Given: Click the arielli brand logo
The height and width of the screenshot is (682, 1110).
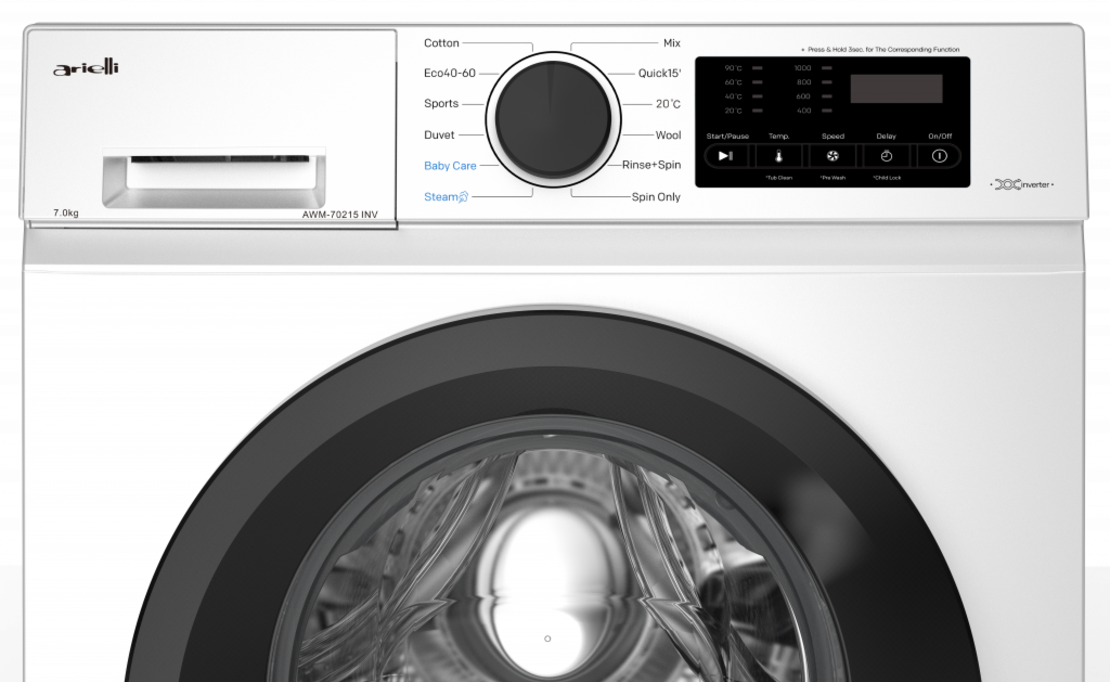Looking at the screenshot, I should point(86,68).
